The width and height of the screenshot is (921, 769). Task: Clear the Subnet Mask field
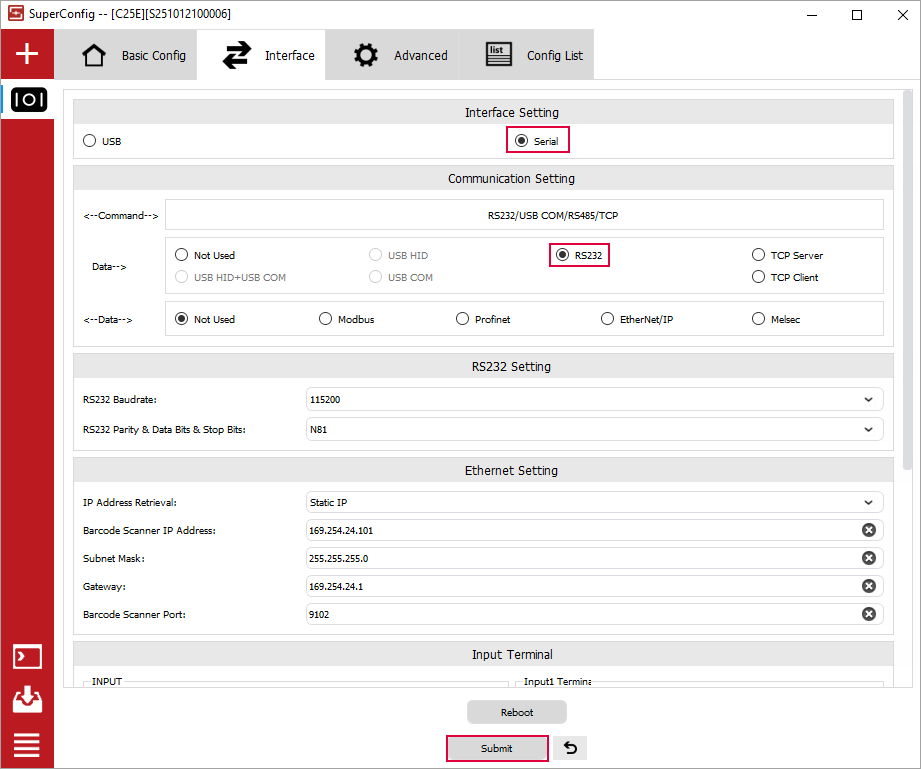tap(868, 558)
